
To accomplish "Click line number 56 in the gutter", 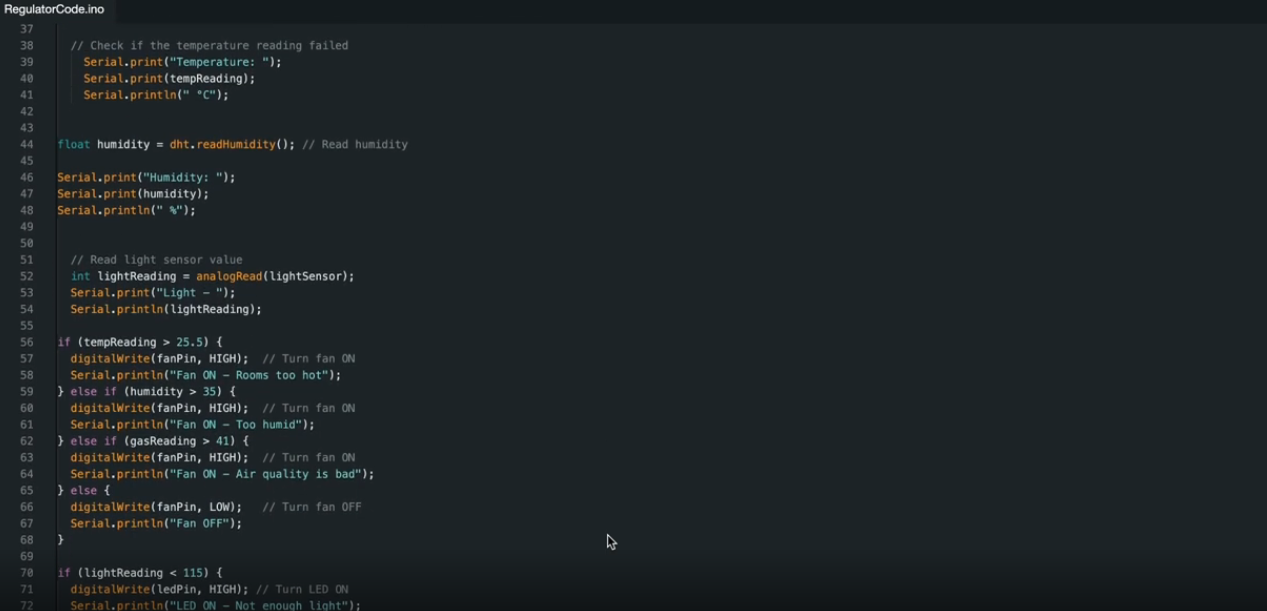I will (x=27, y=342).
